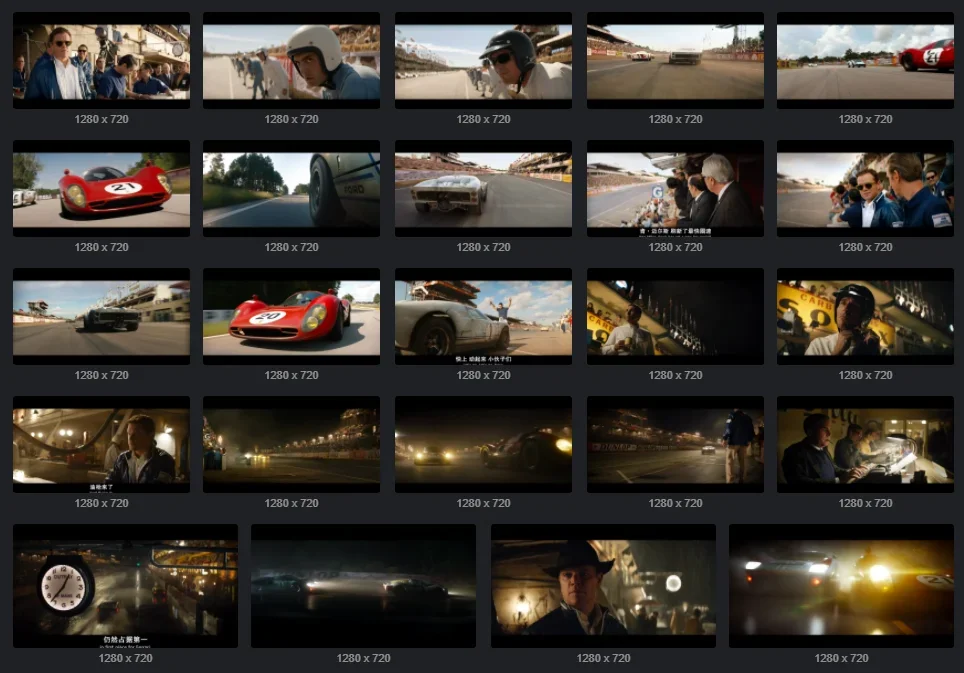Select thumbnail of driver in white helmet
This screenshot has width=964, height=673.
(x=291, y=60)
